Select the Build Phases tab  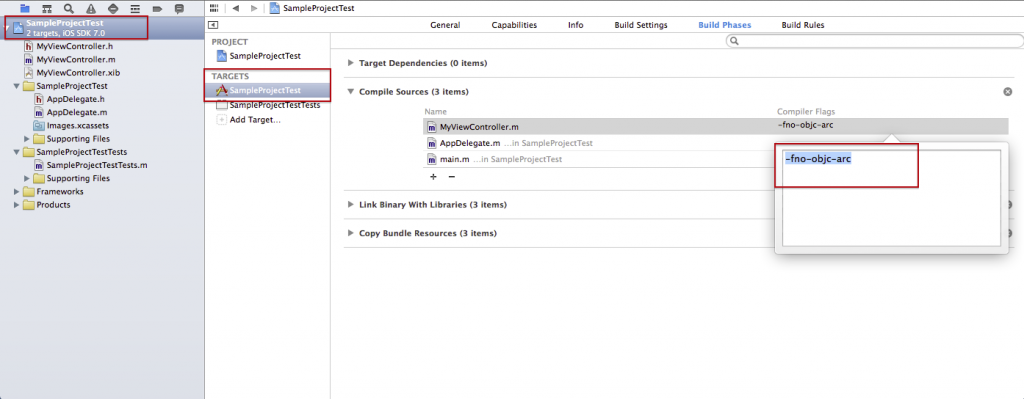(x=724, y=25)
